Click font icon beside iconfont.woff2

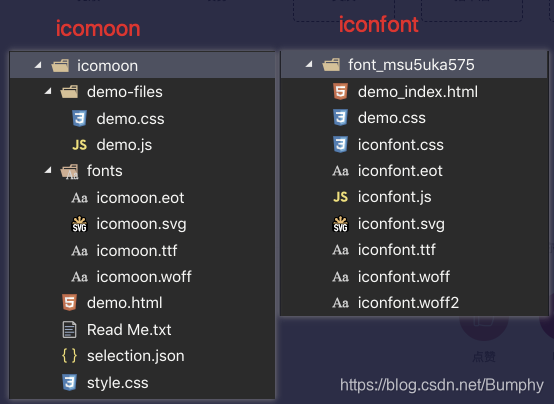(341, 303)
